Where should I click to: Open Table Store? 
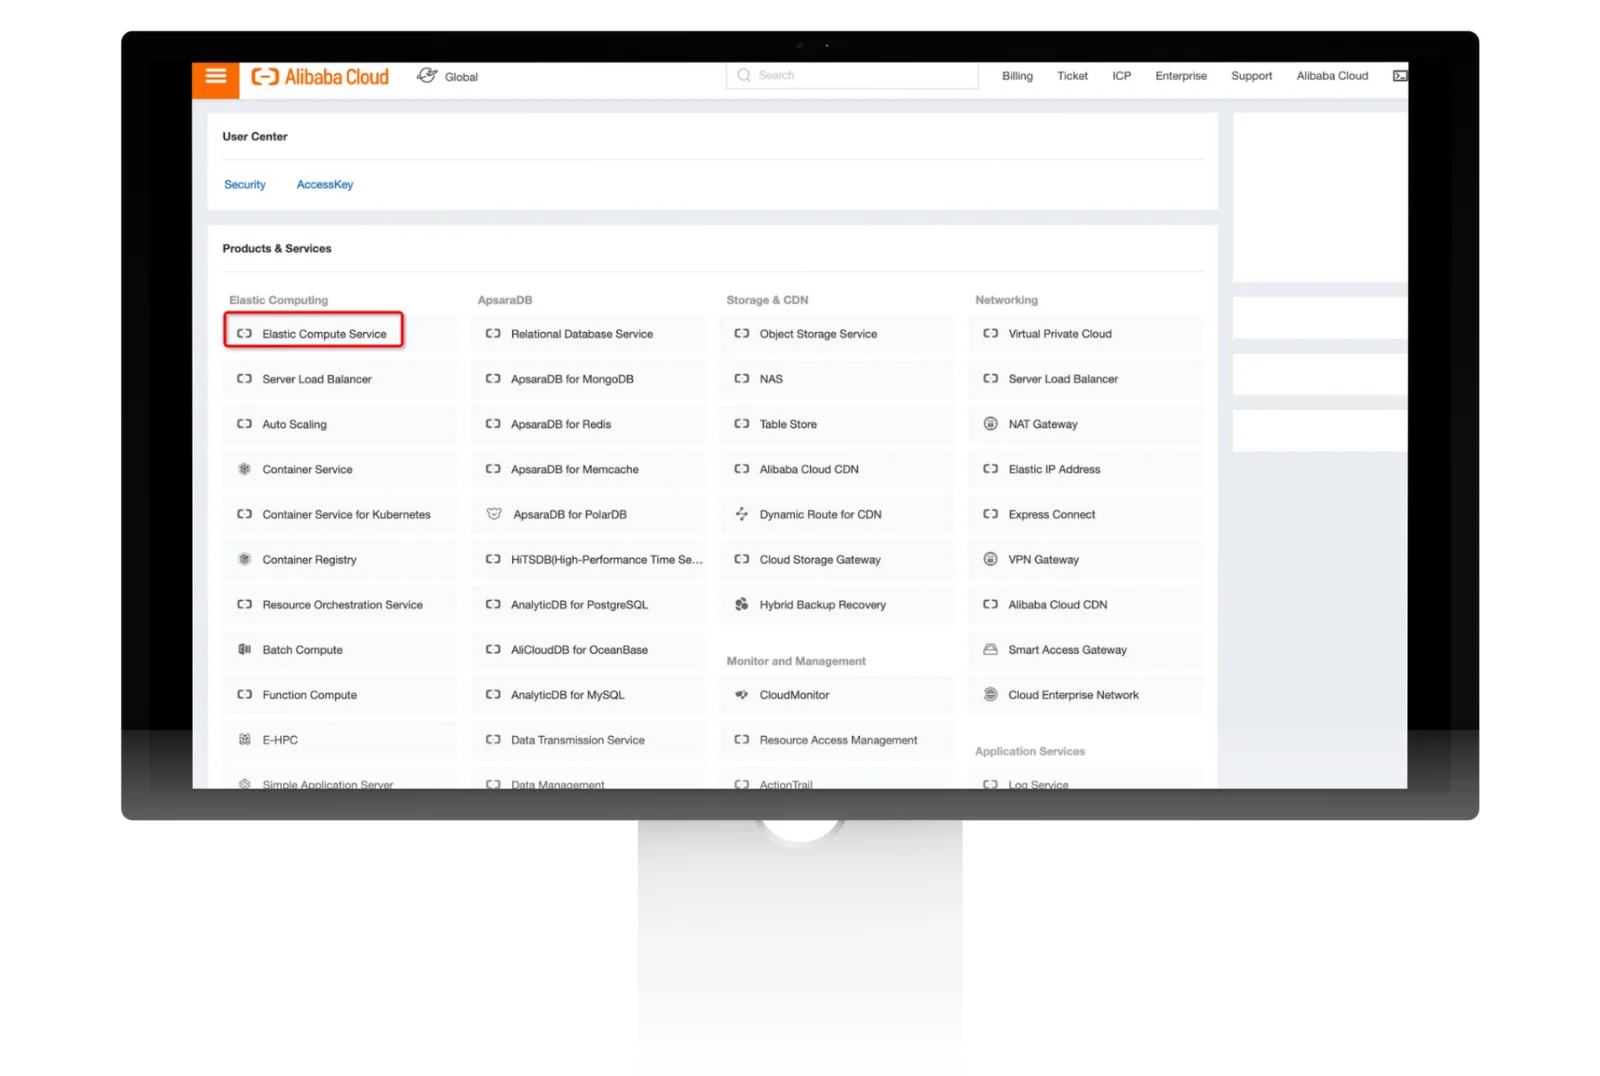pyautogui.click(x=837, y=424)
